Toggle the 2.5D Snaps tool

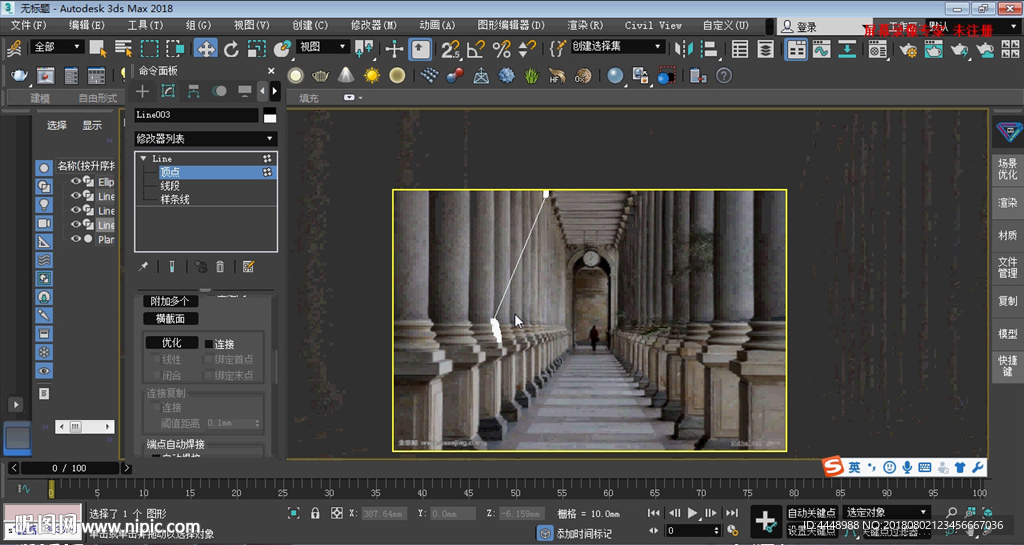click(x=450, y=49)
